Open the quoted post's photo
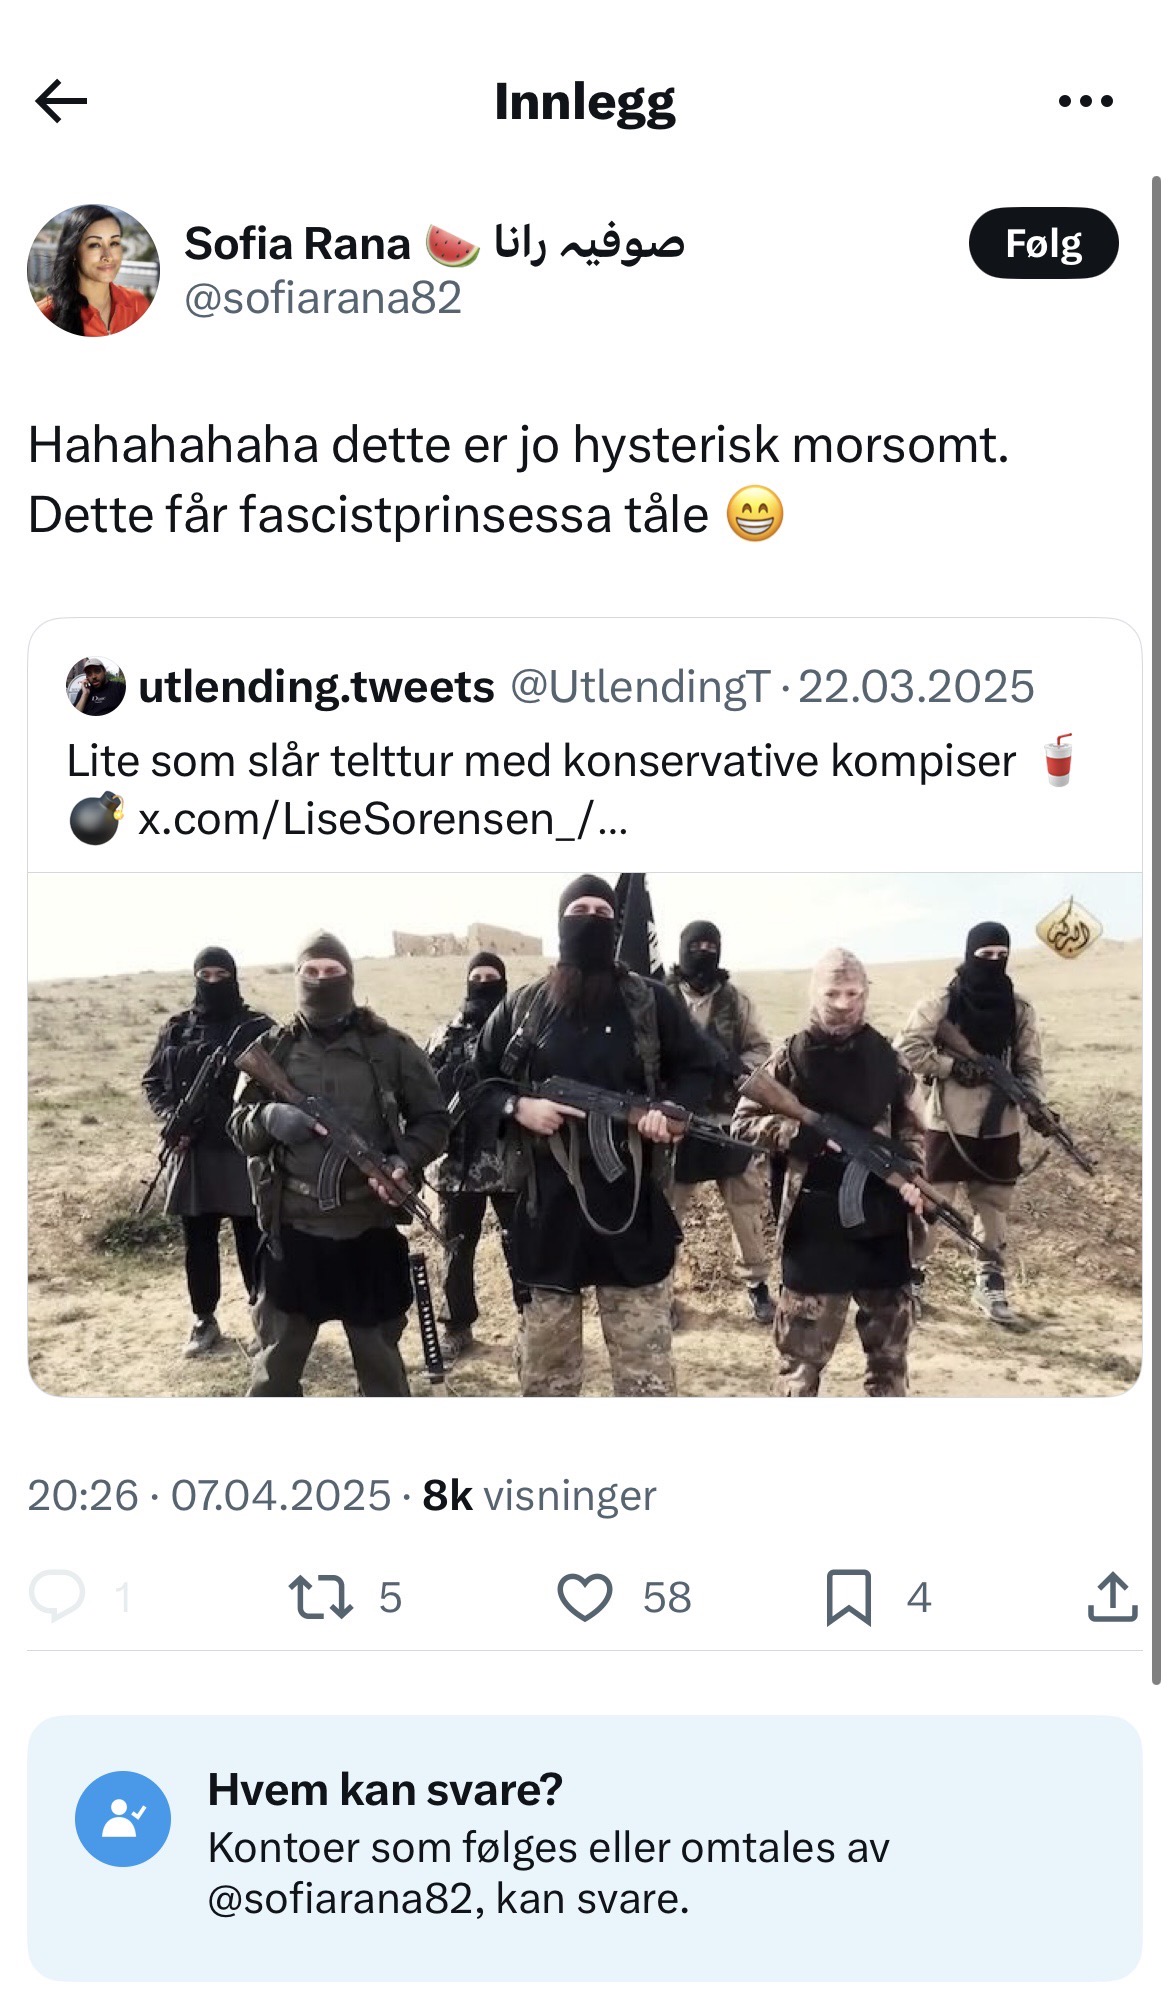Viewport: 1170px width, 1991px height. click(x=584, y=1134)
